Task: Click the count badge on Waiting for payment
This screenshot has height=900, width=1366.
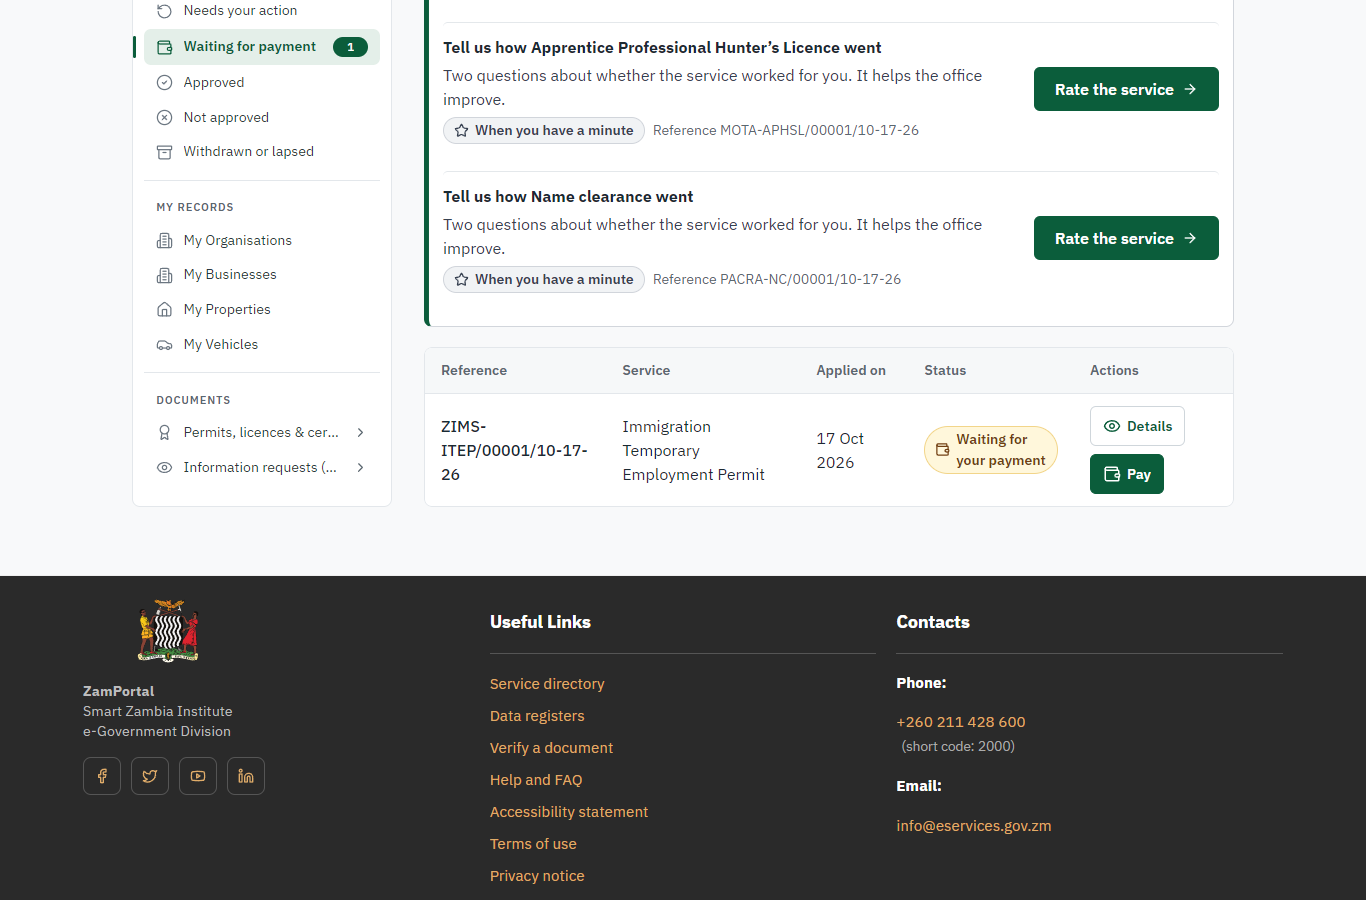Action: (x=350, y=47)
